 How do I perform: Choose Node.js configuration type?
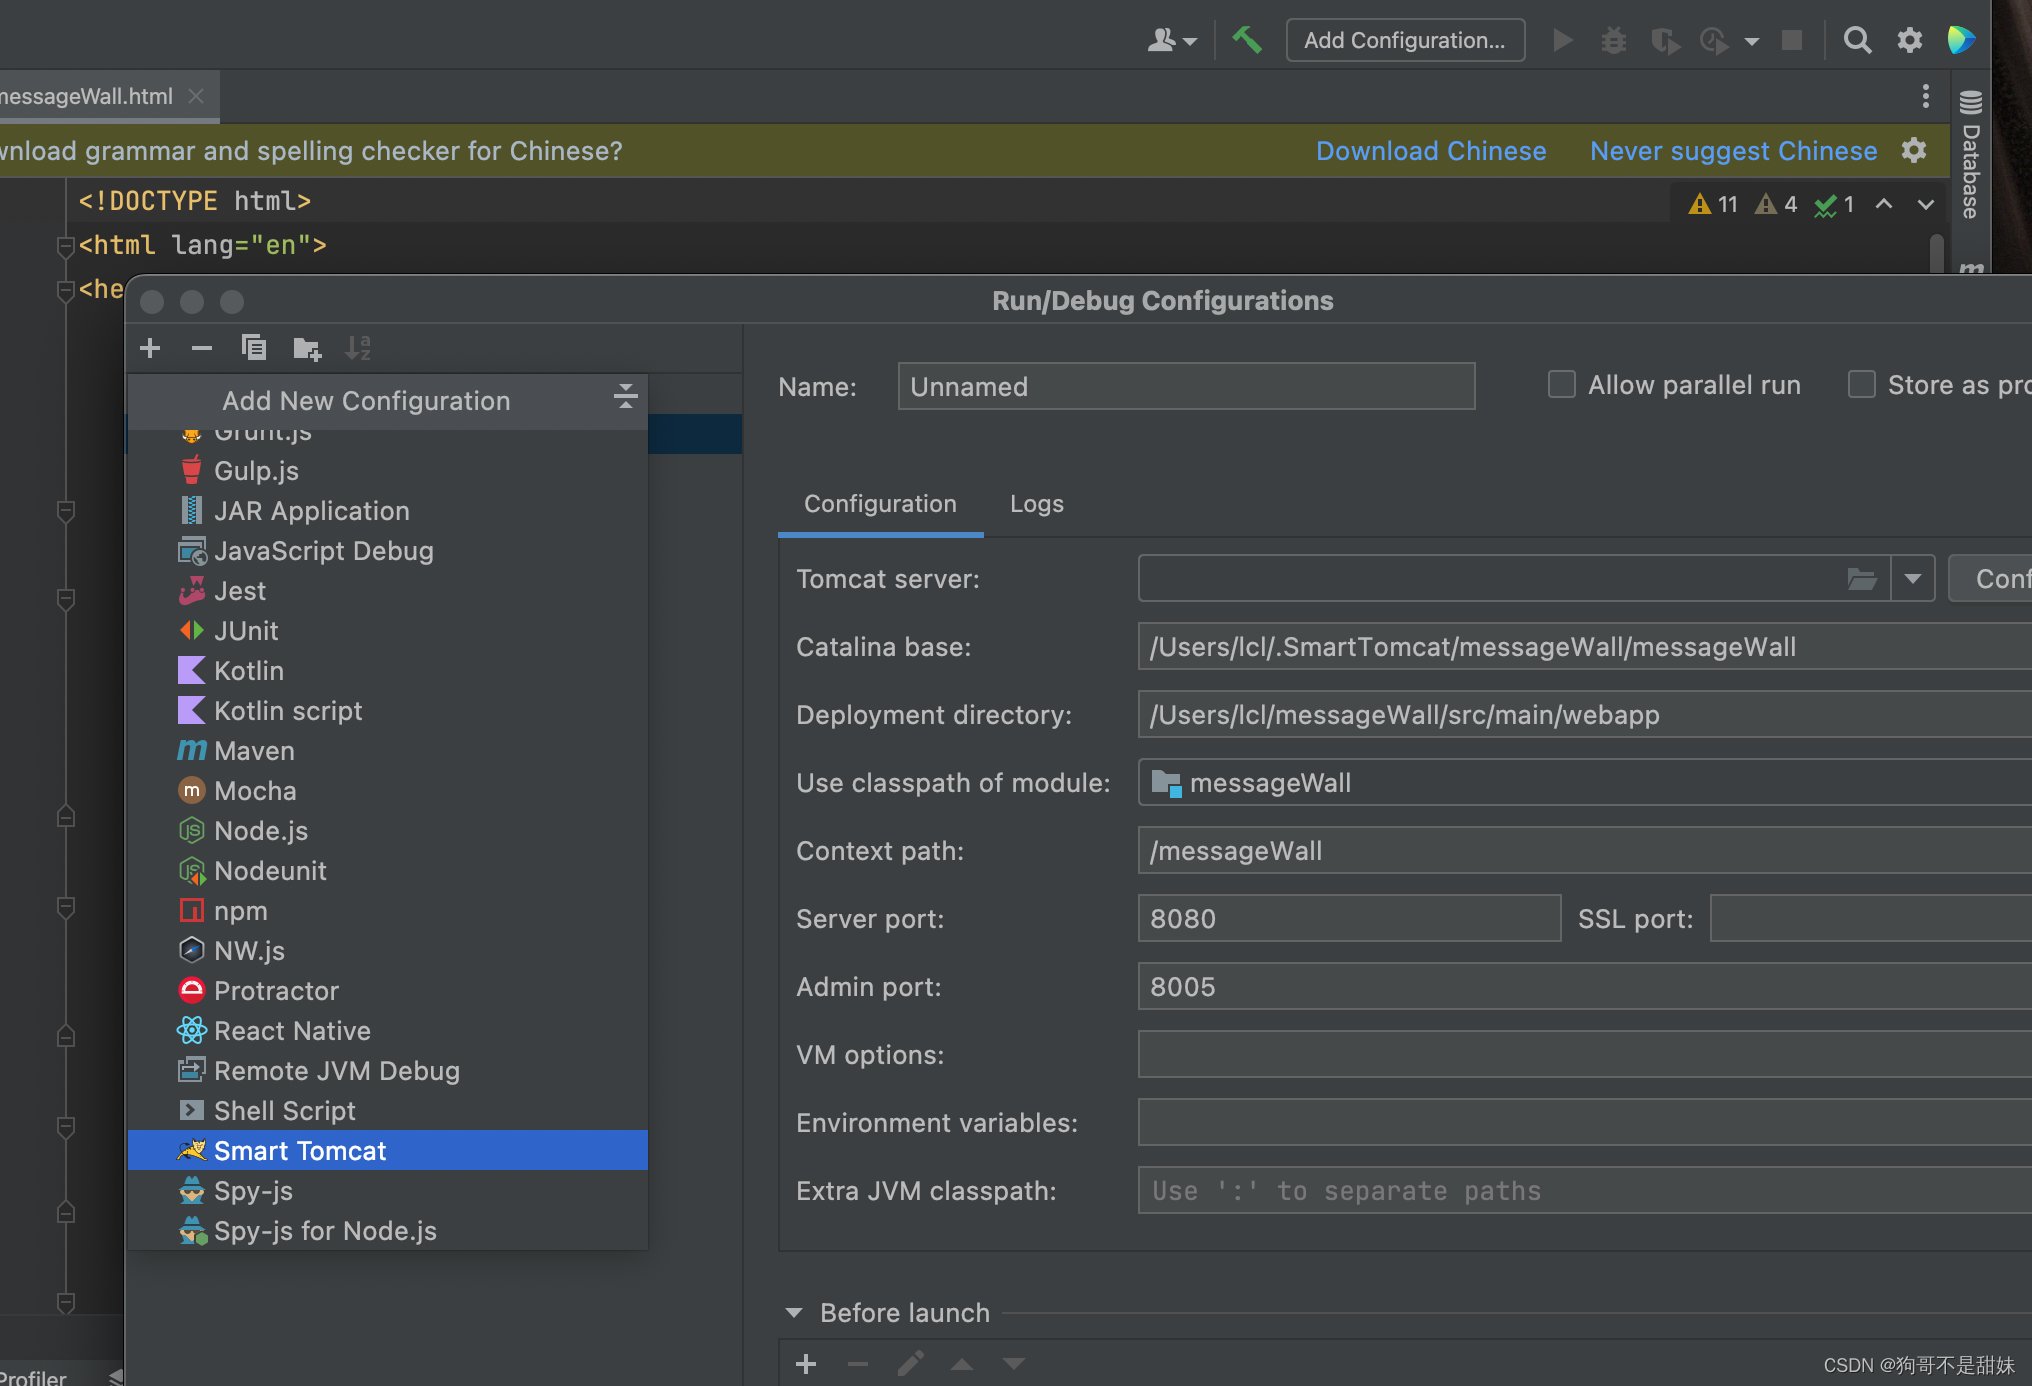pyautogui.click(x=388, y=831)
